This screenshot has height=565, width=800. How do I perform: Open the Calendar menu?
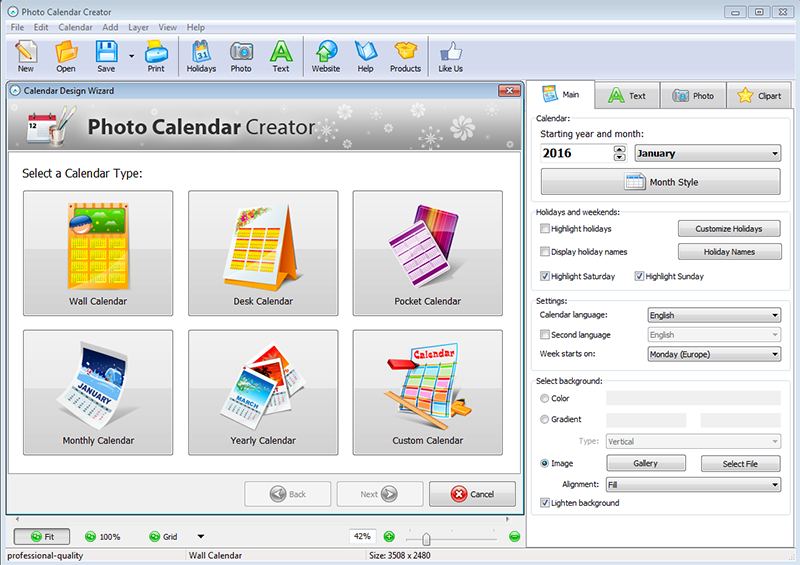[76, 28]
